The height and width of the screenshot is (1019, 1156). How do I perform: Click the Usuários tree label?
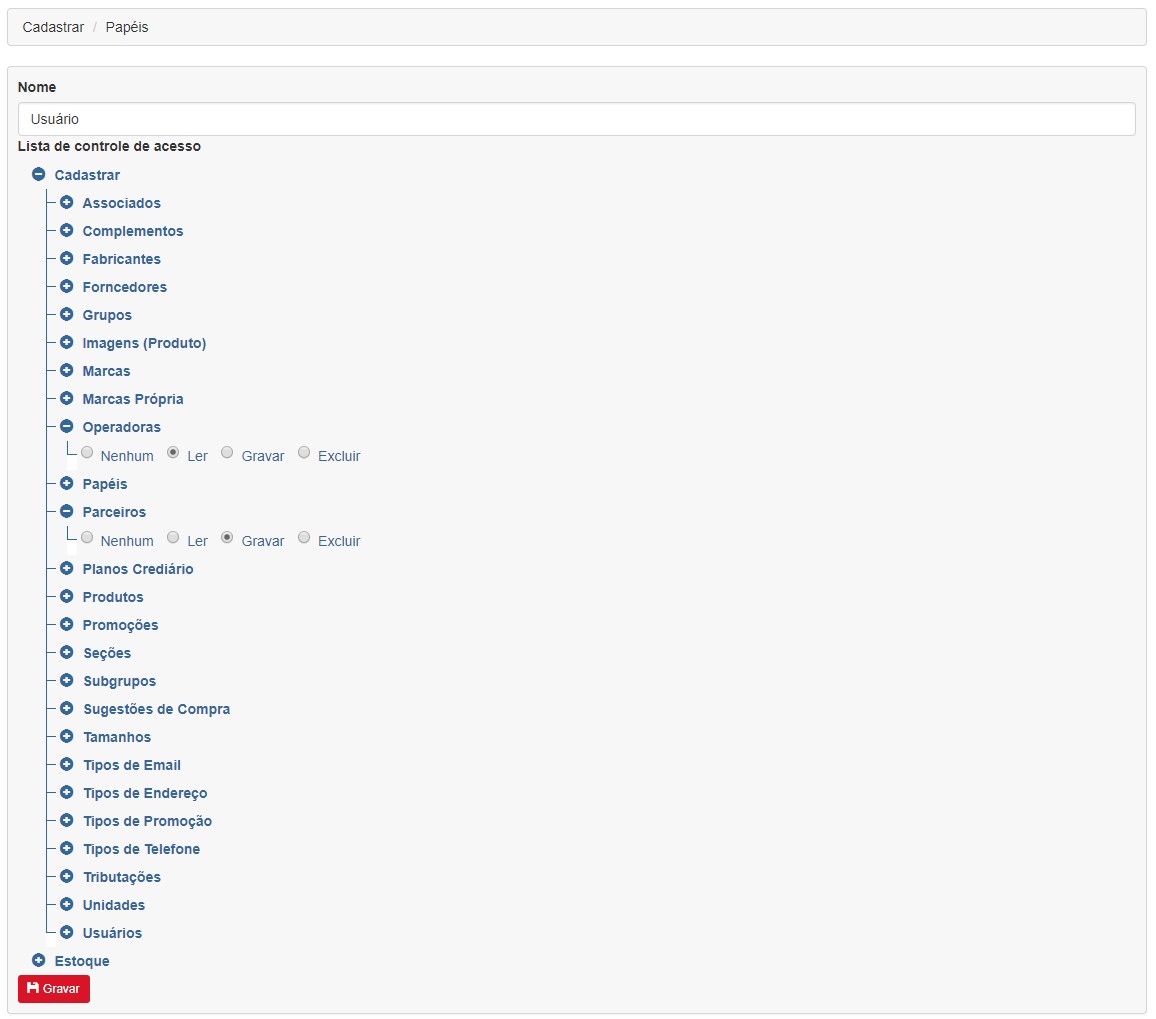112,933
